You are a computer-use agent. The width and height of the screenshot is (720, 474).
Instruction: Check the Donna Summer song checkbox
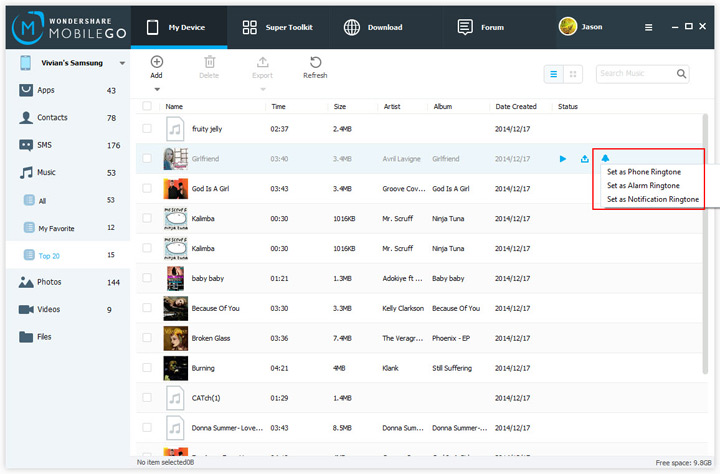147,427
